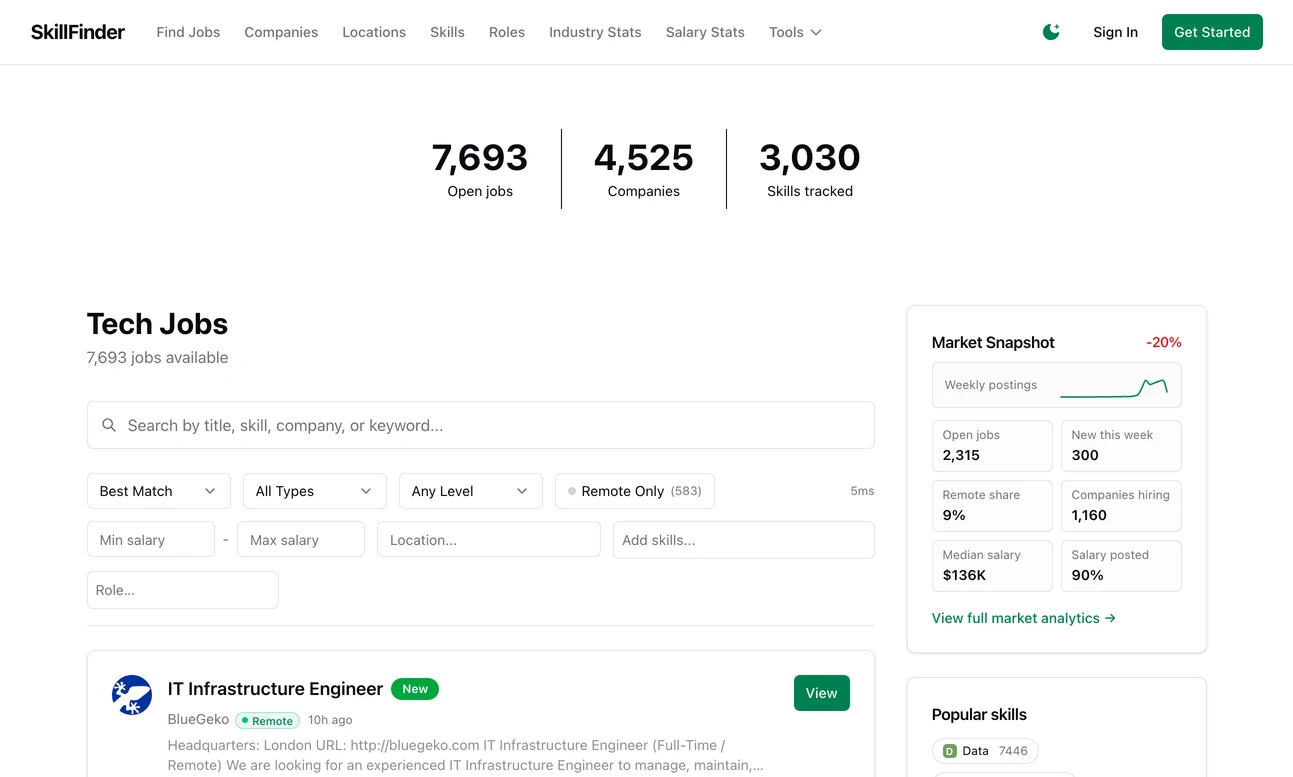The height and width of the screenshot is (777, 1293).
Task: Click the Remote share 9% tile
Action: coord(992,506)
